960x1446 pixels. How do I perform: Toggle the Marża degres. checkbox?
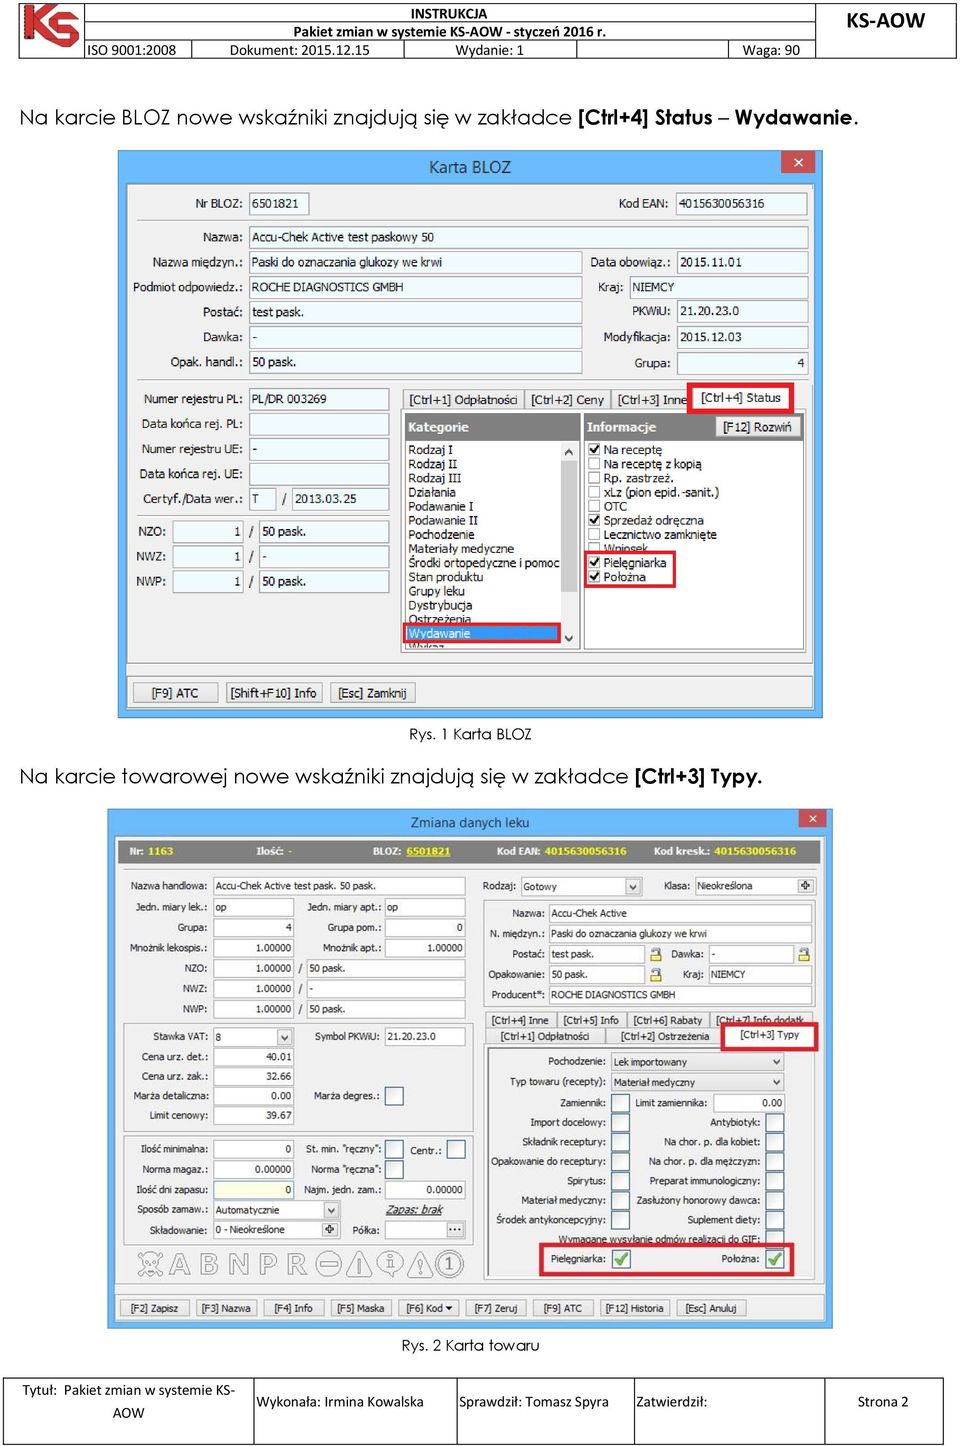pyautogui.click(x=394, y=1096)
